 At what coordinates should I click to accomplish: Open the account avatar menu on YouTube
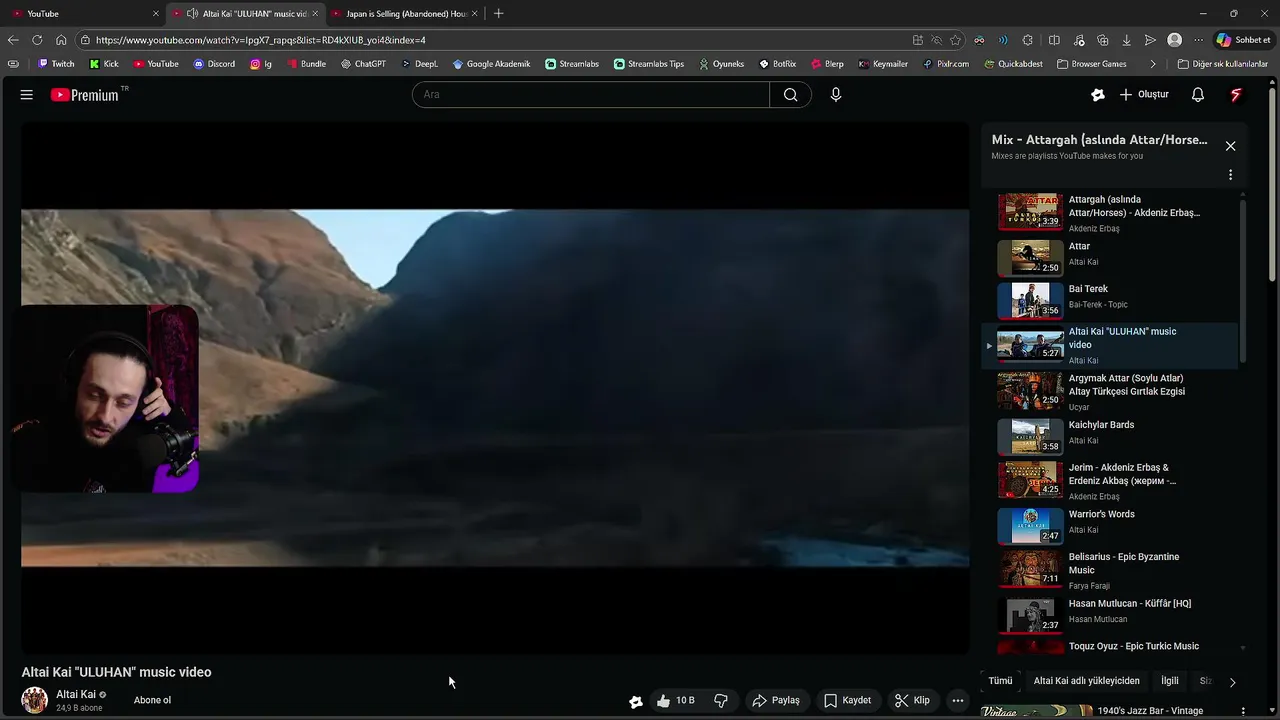click(1236, 95)
